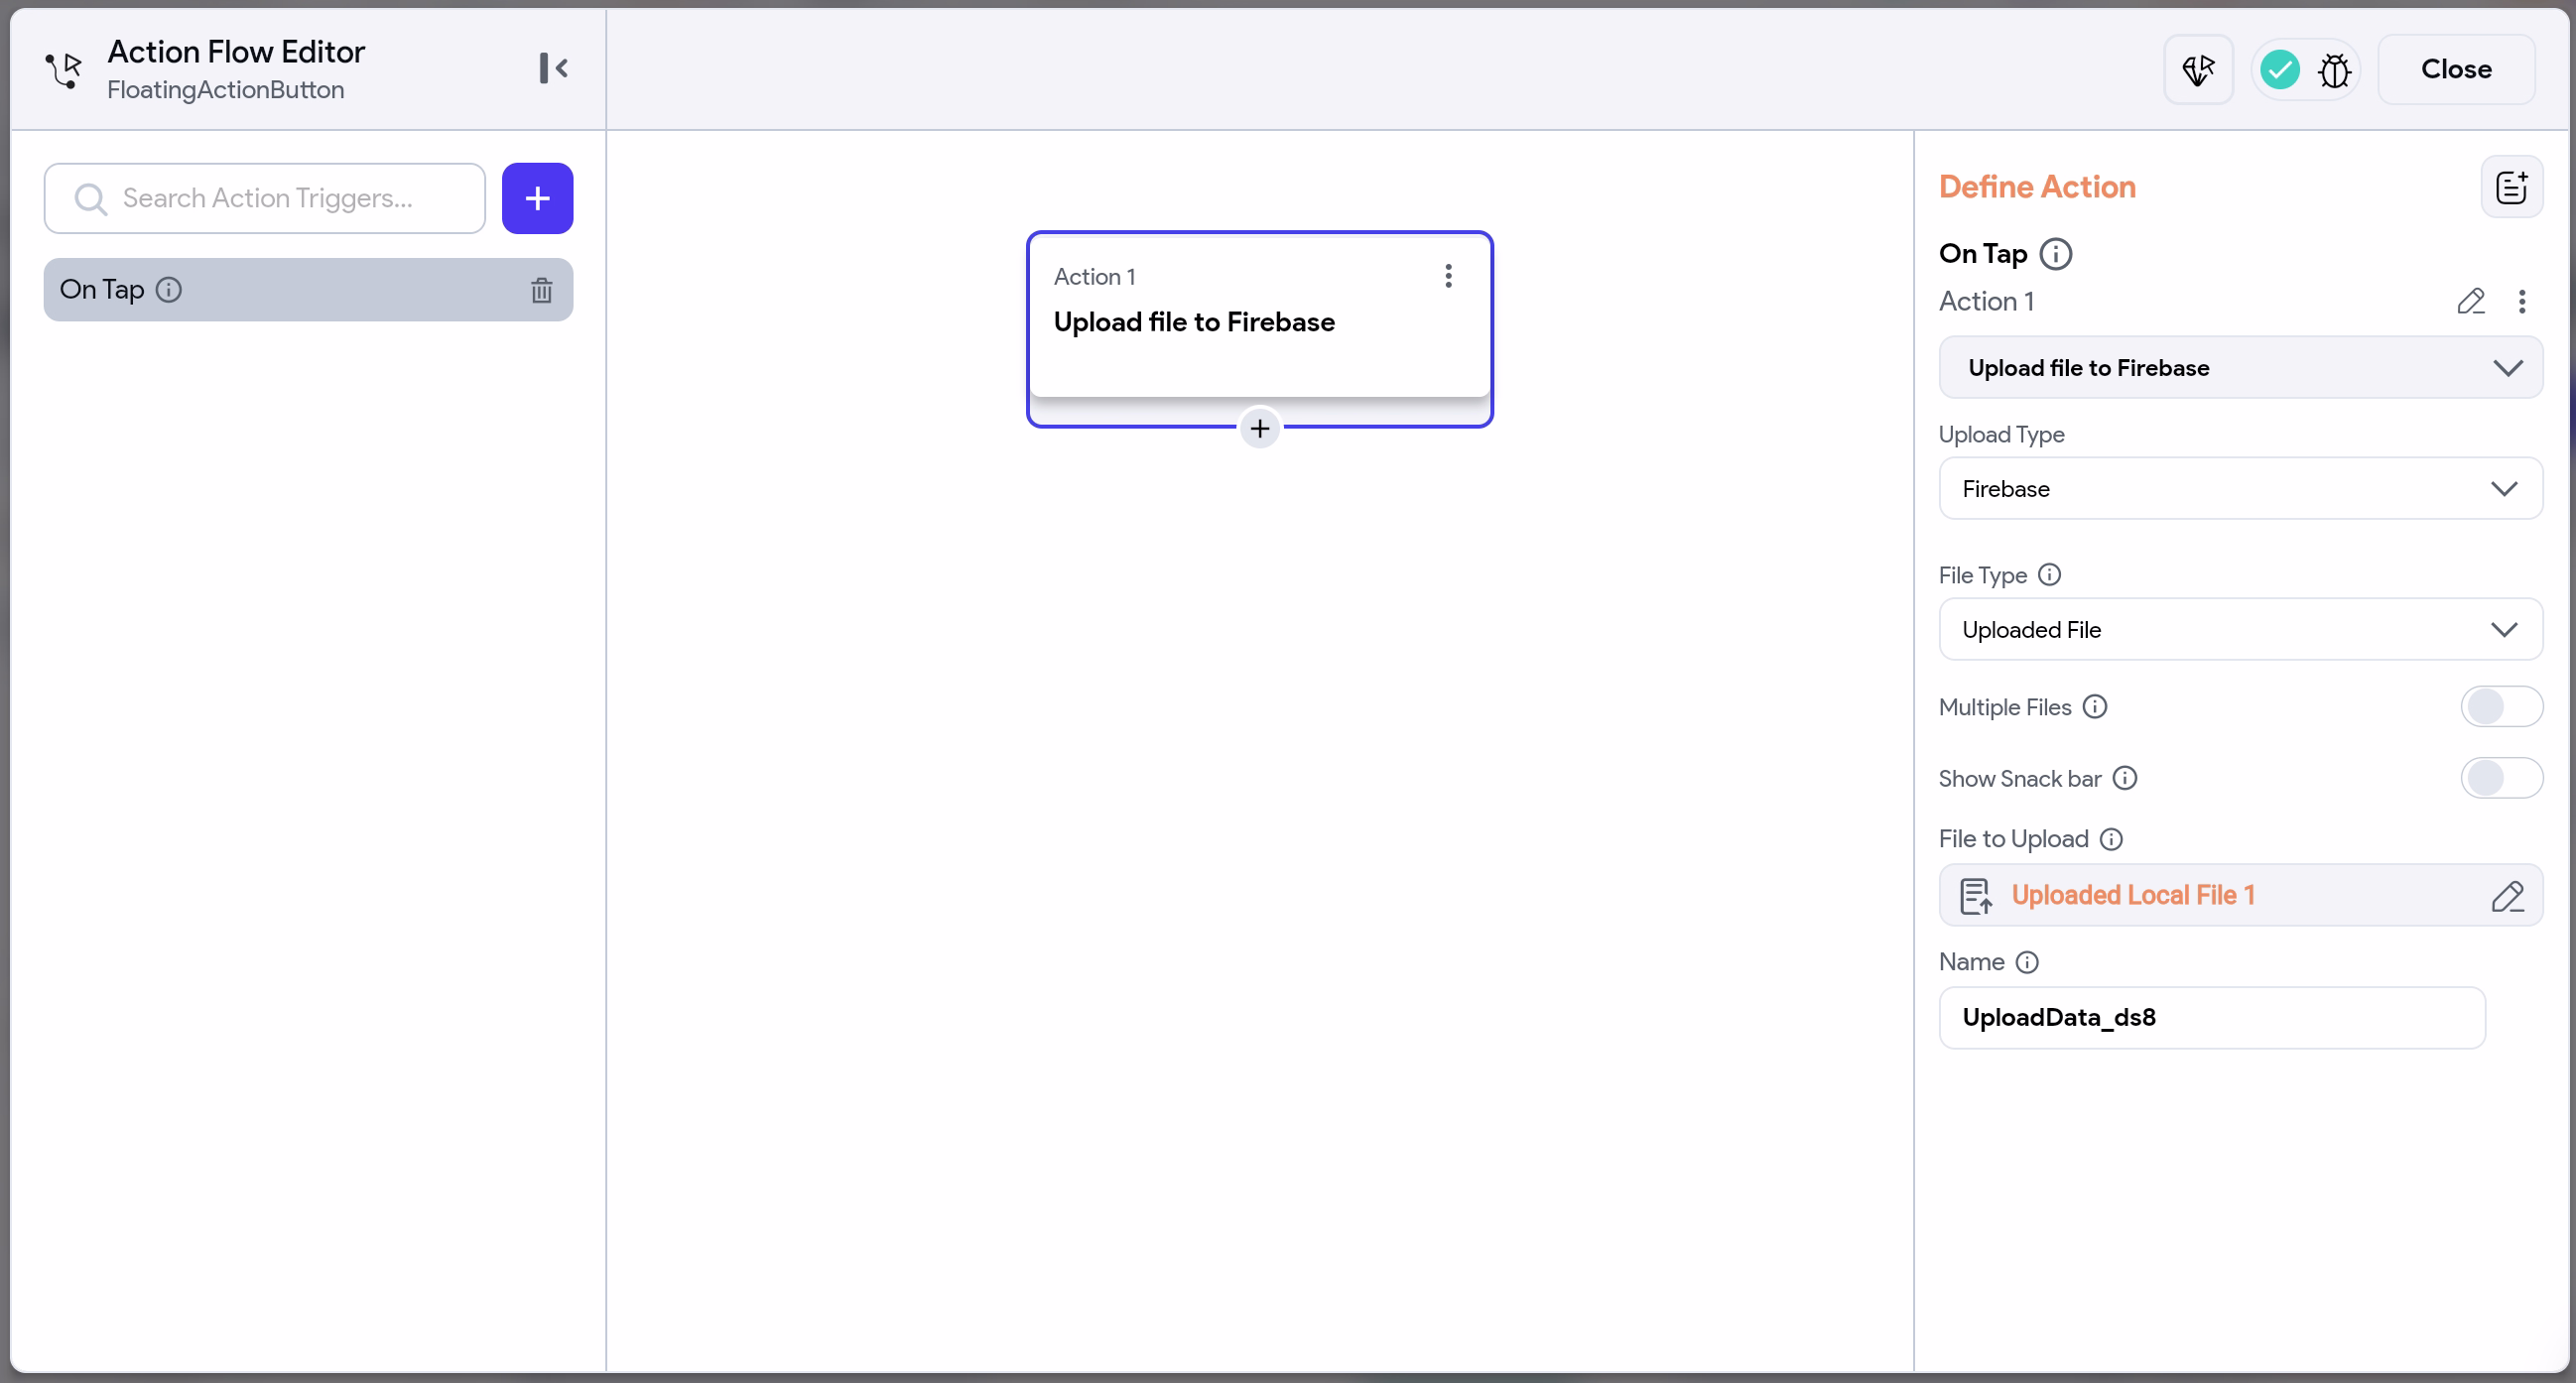This screenshot has height=1383, width=2576.
Task: Select the On Tap trigger row
Action: coord(308,290)
